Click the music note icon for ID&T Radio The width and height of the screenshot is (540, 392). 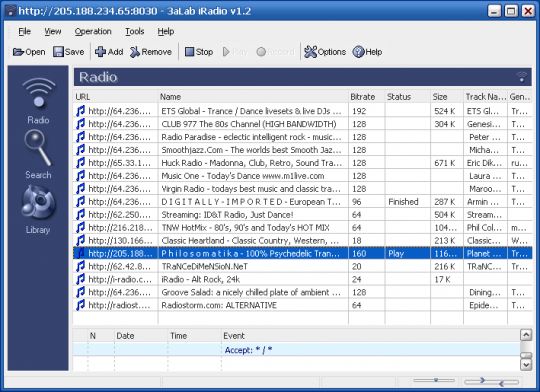[81, 215]
